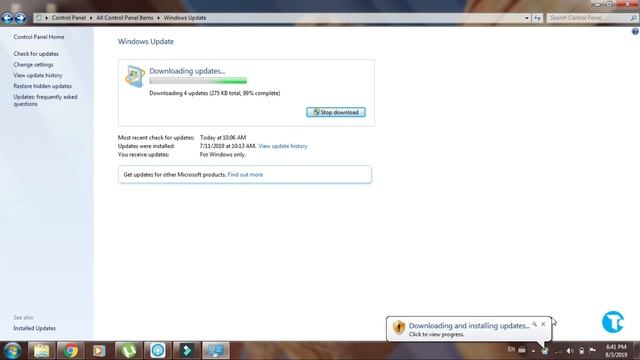
Task: Launch Google Chrome from the taskbar
Action: click(70, 351)
